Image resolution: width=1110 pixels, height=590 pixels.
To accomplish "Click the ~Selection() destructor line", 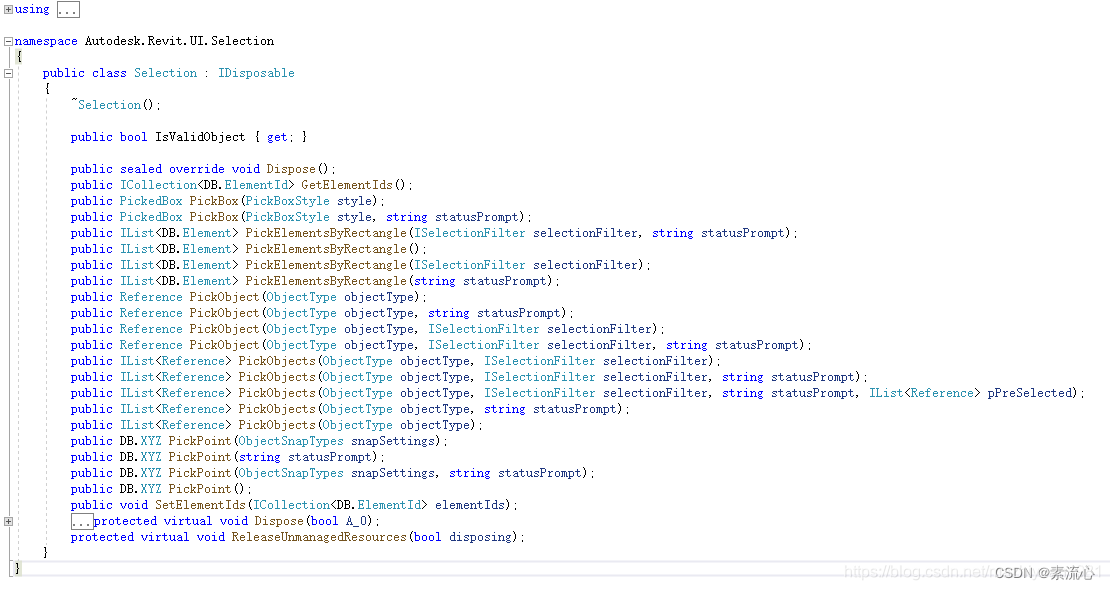I will tap(116, 105).
